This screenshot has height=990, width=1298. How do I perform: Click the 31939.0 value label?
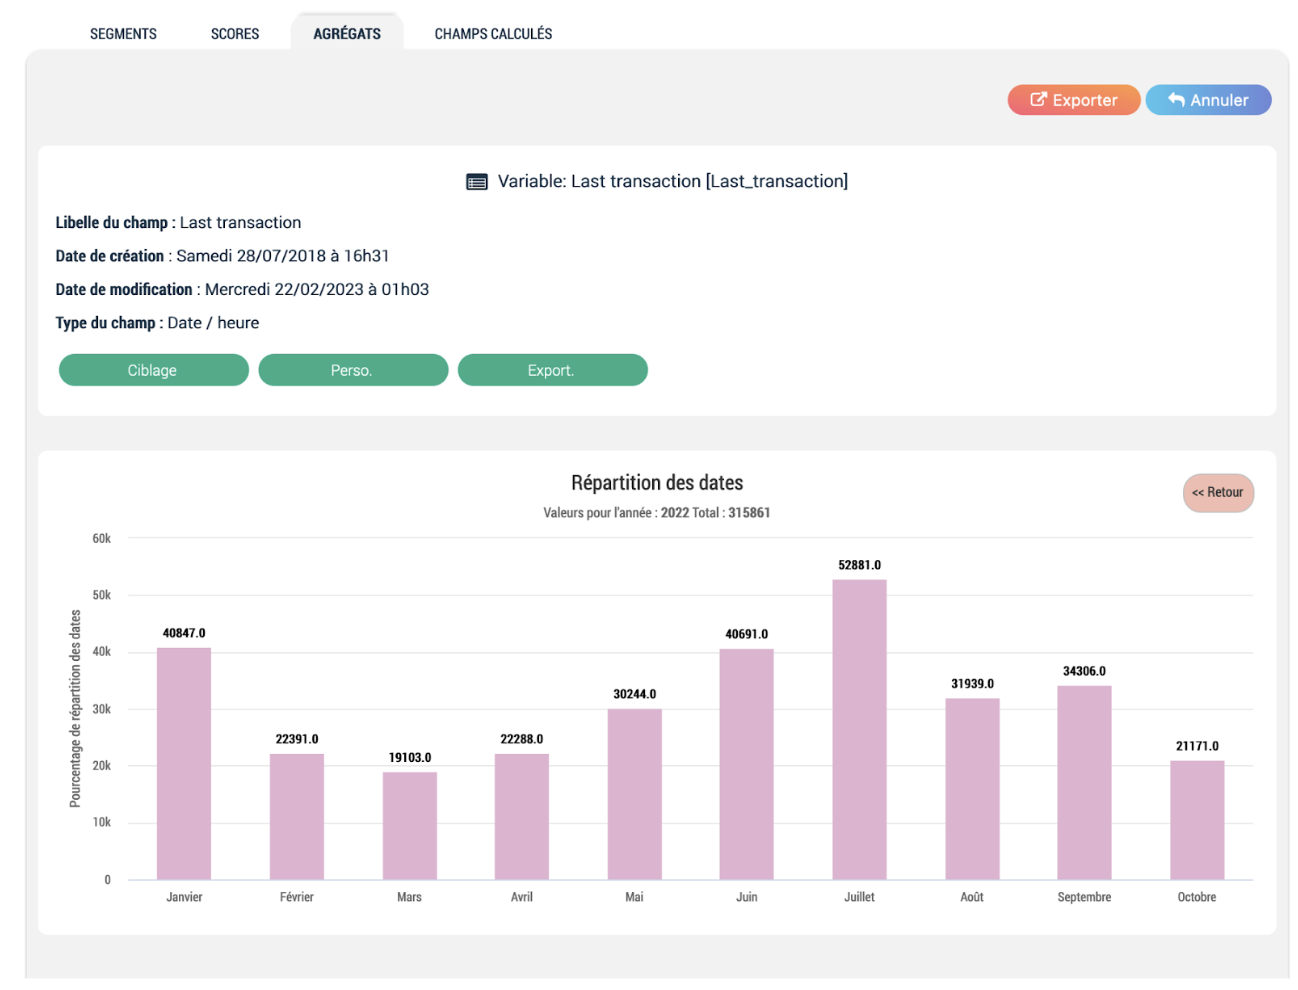point(973,684)
